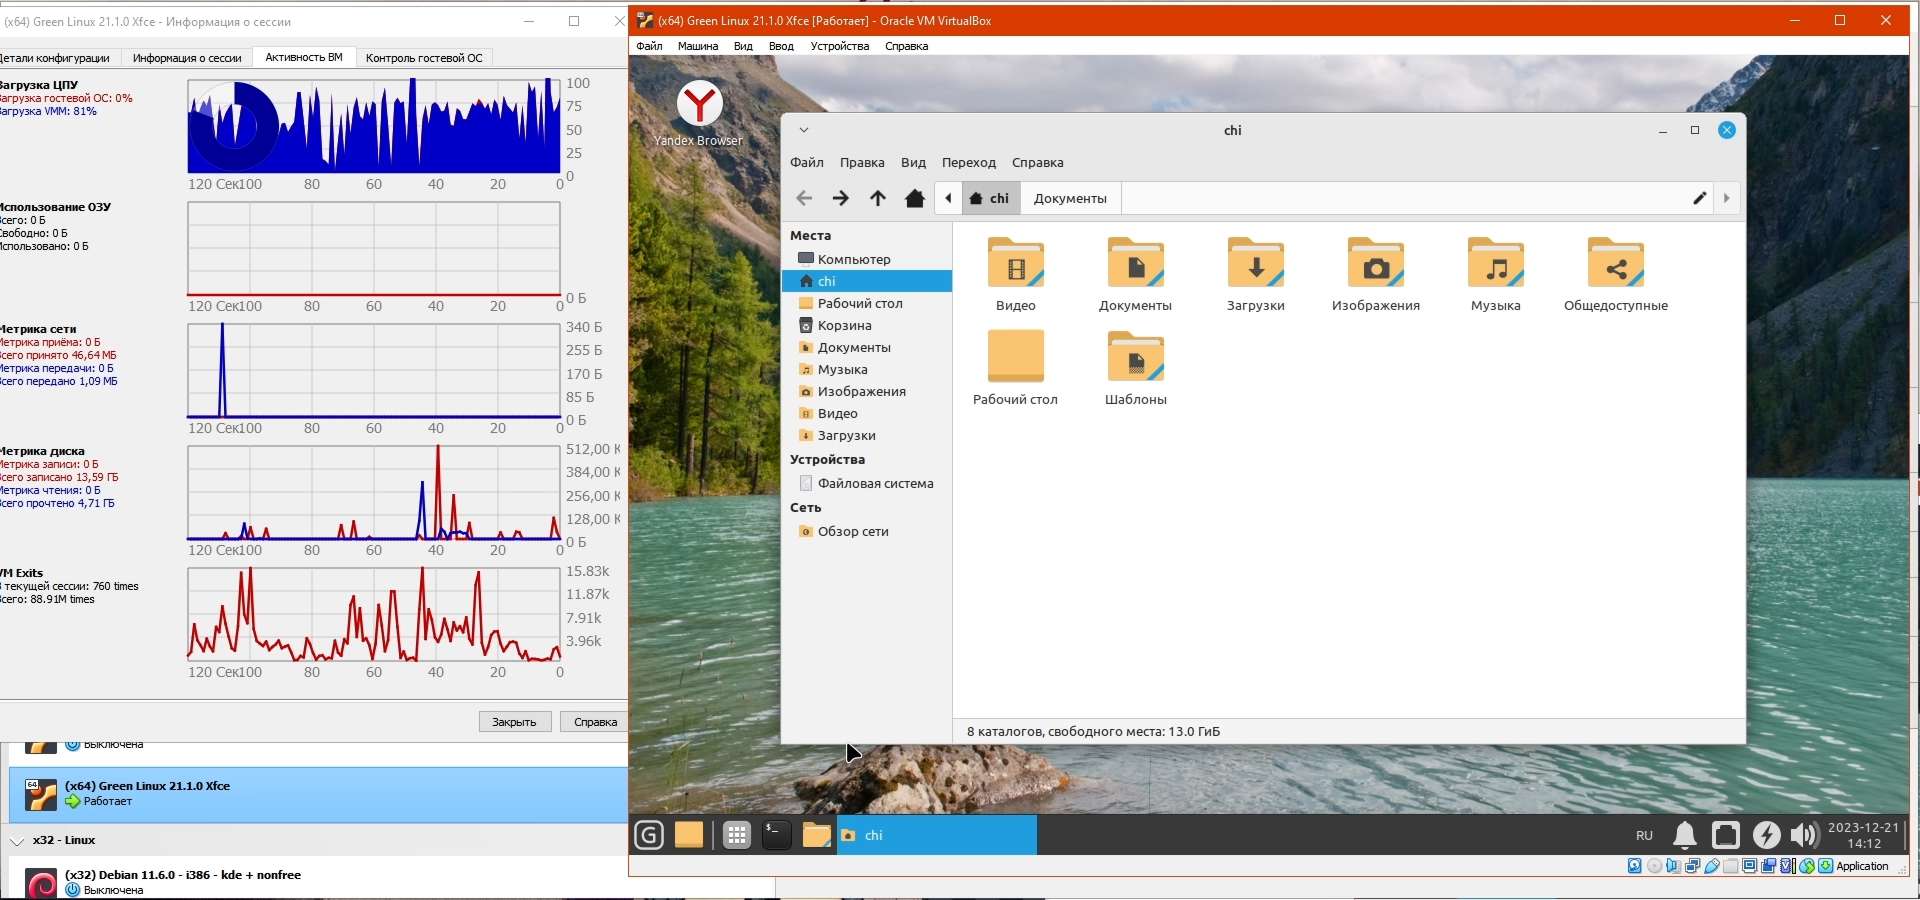Screen dimensions: 1920x900
Task: Open the Переход menu in file manager
Action: click(968, 163)
